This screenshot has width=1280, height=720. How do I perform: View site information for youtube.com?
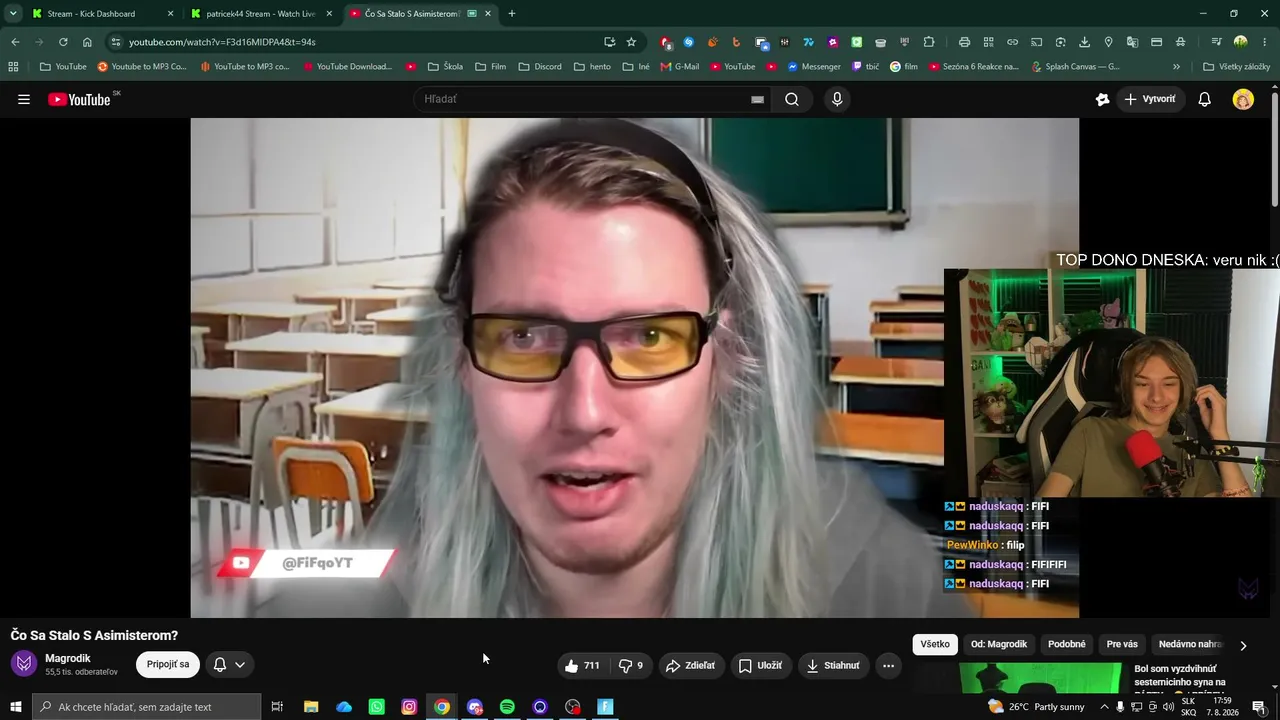coord(116,42)
